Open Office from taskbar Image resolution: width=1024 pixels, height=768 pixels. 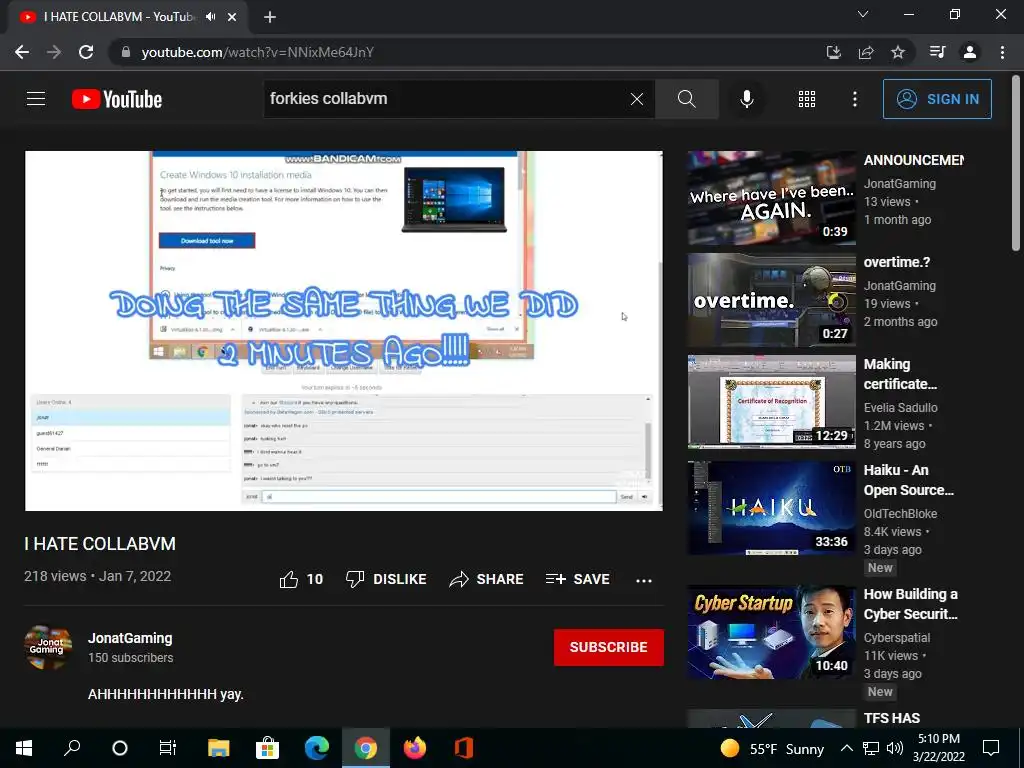464,748
